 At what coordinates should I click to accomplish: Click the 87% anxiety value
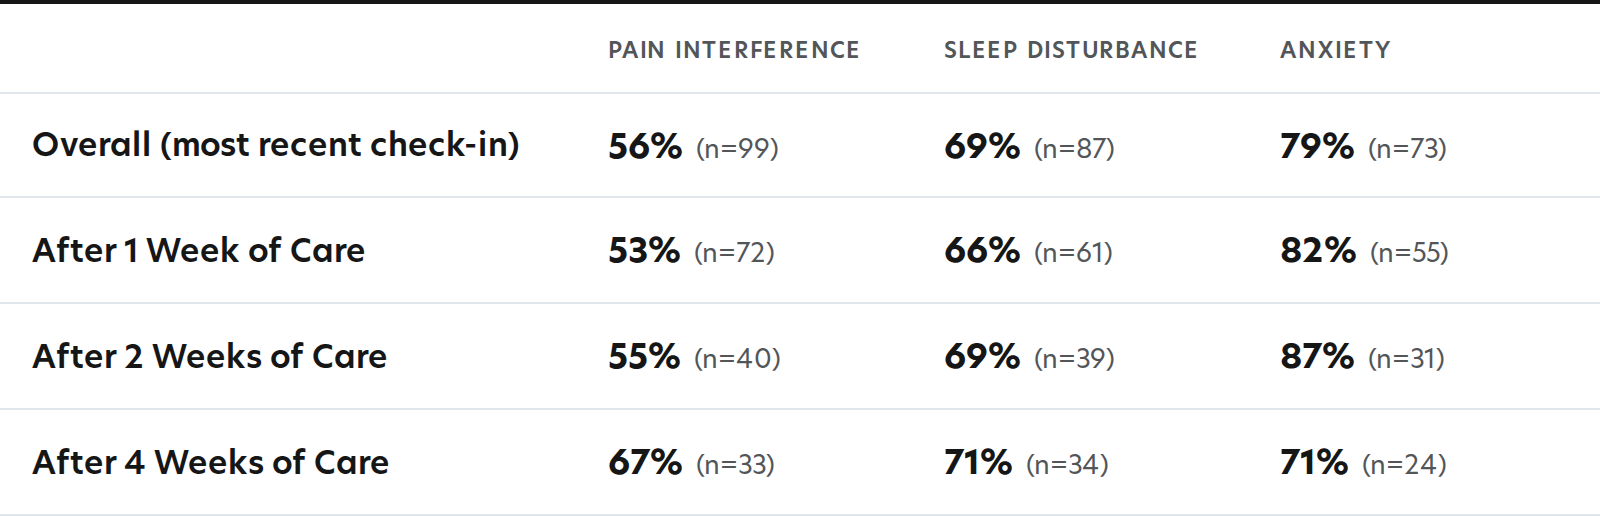tap(1317, 357)
